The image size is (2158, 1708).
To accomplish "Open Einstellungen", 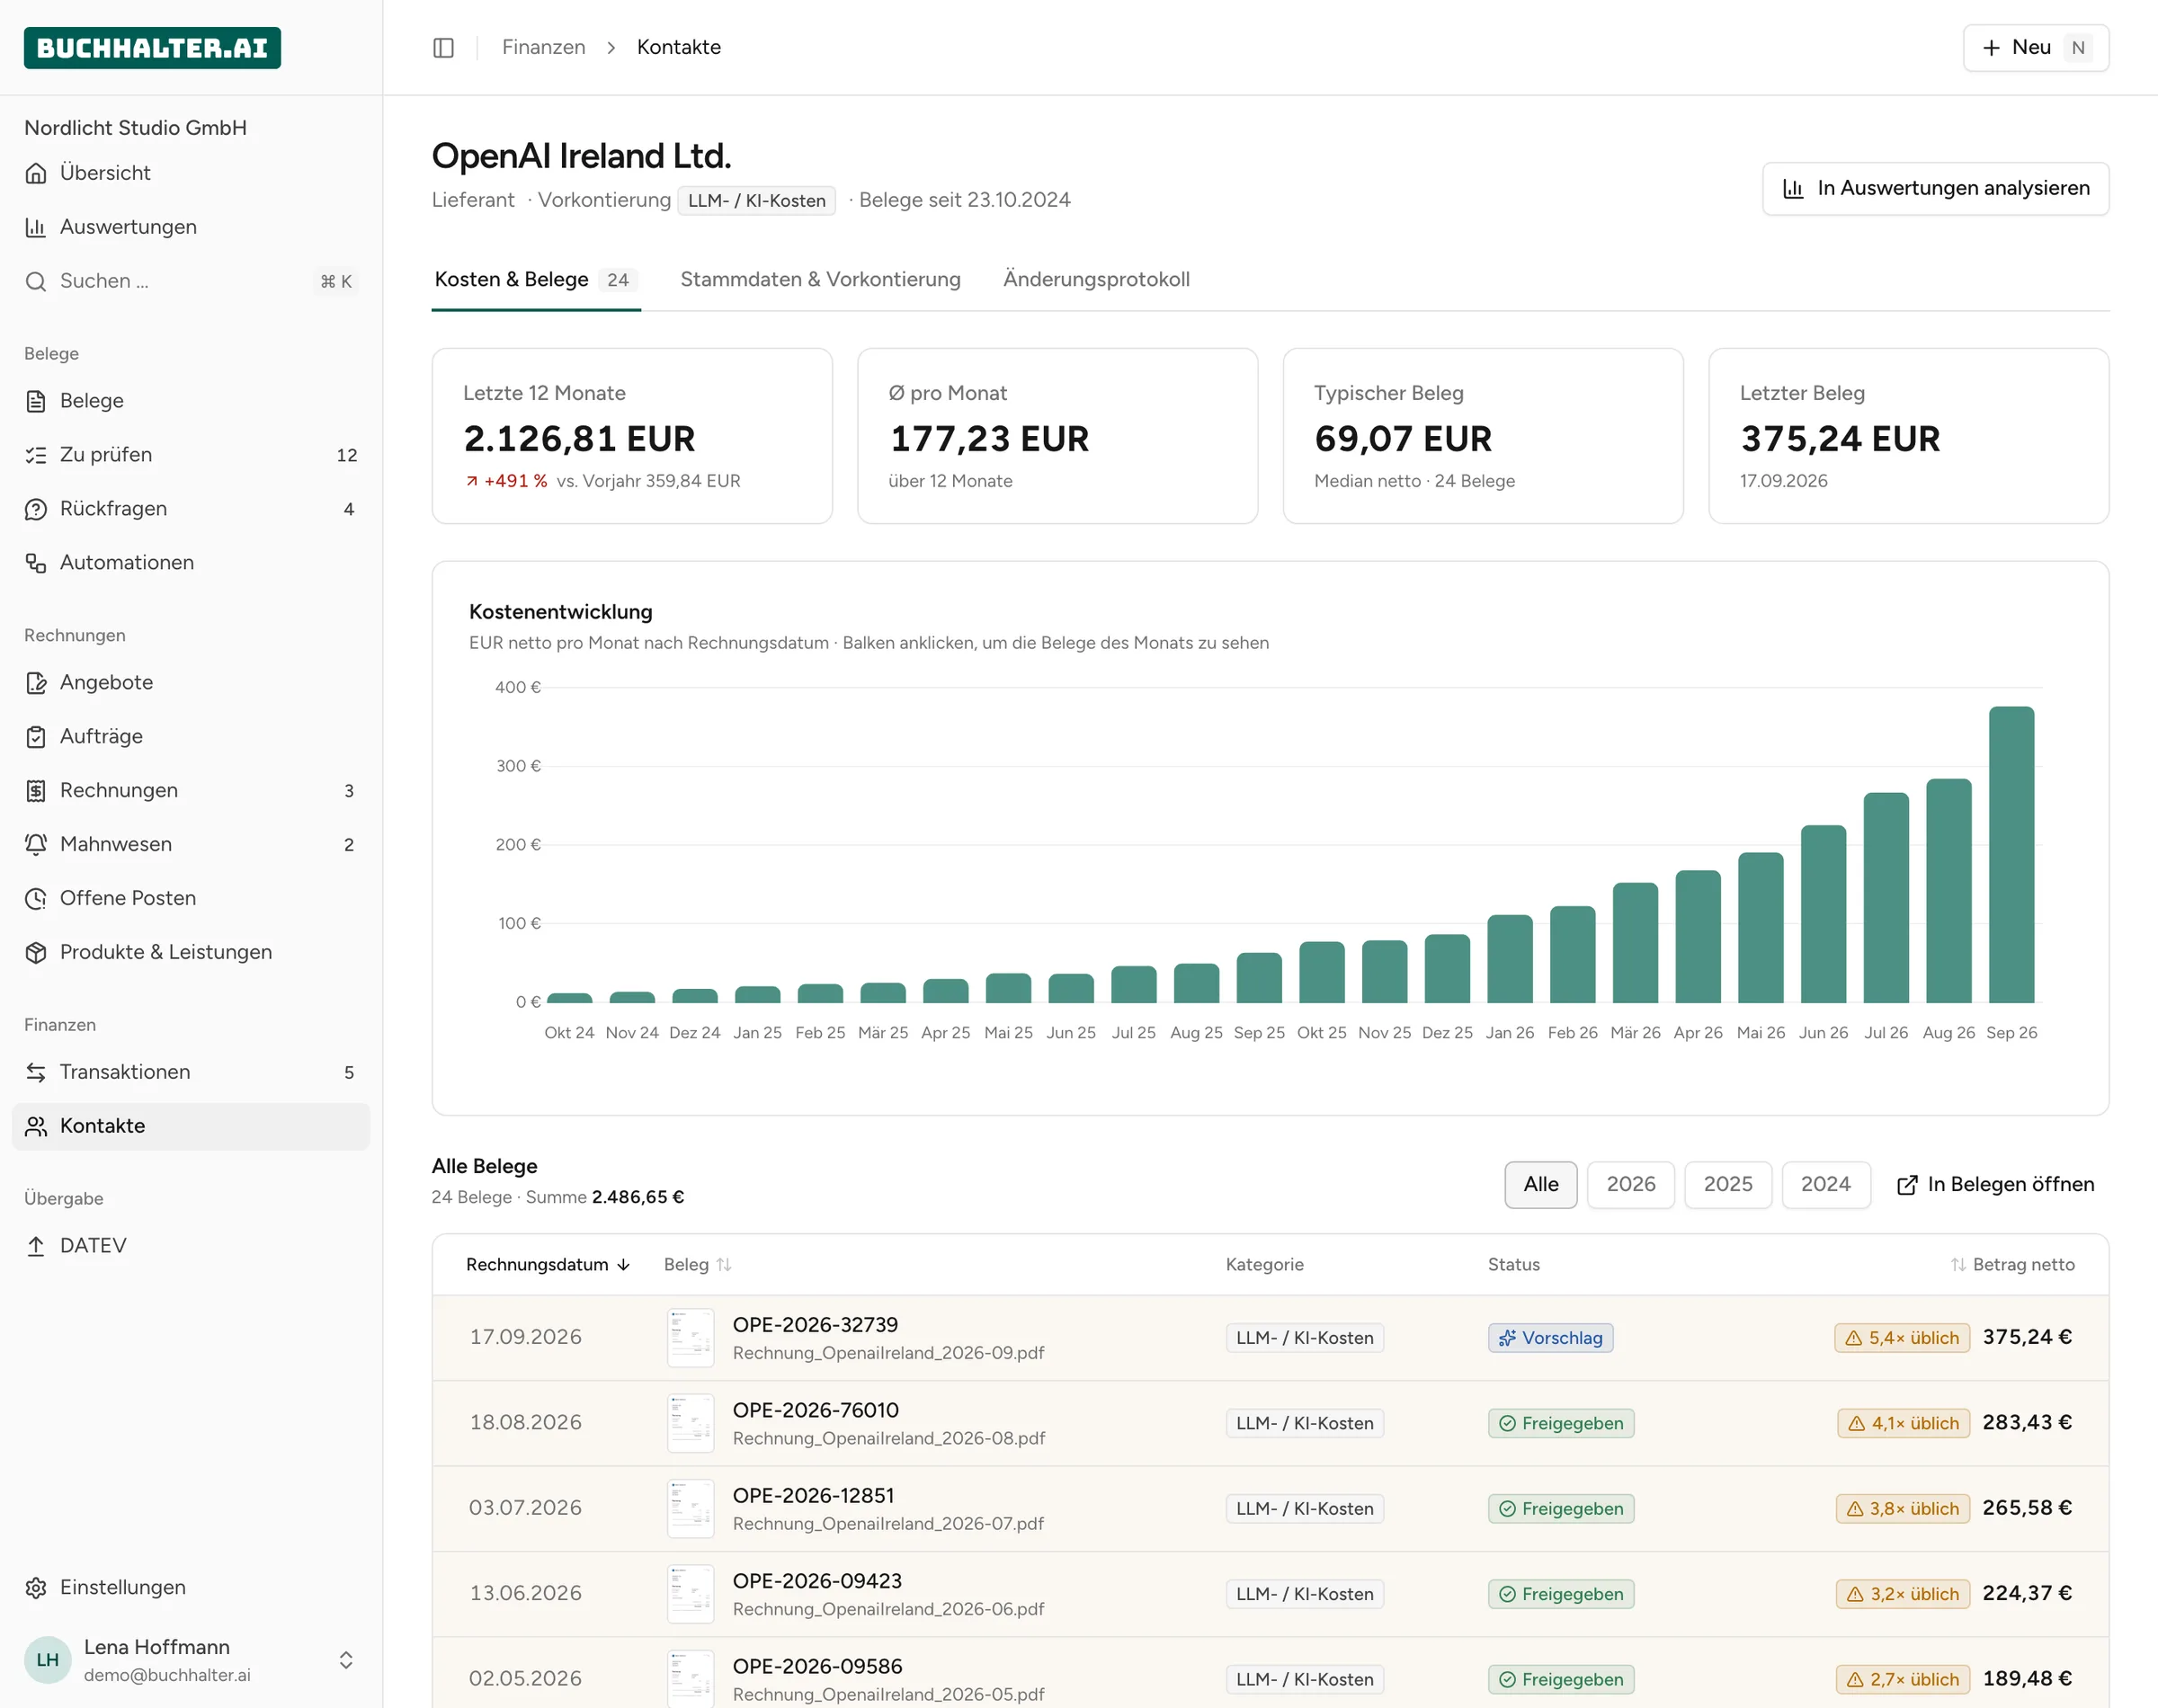I will (x=190, y=1588).
